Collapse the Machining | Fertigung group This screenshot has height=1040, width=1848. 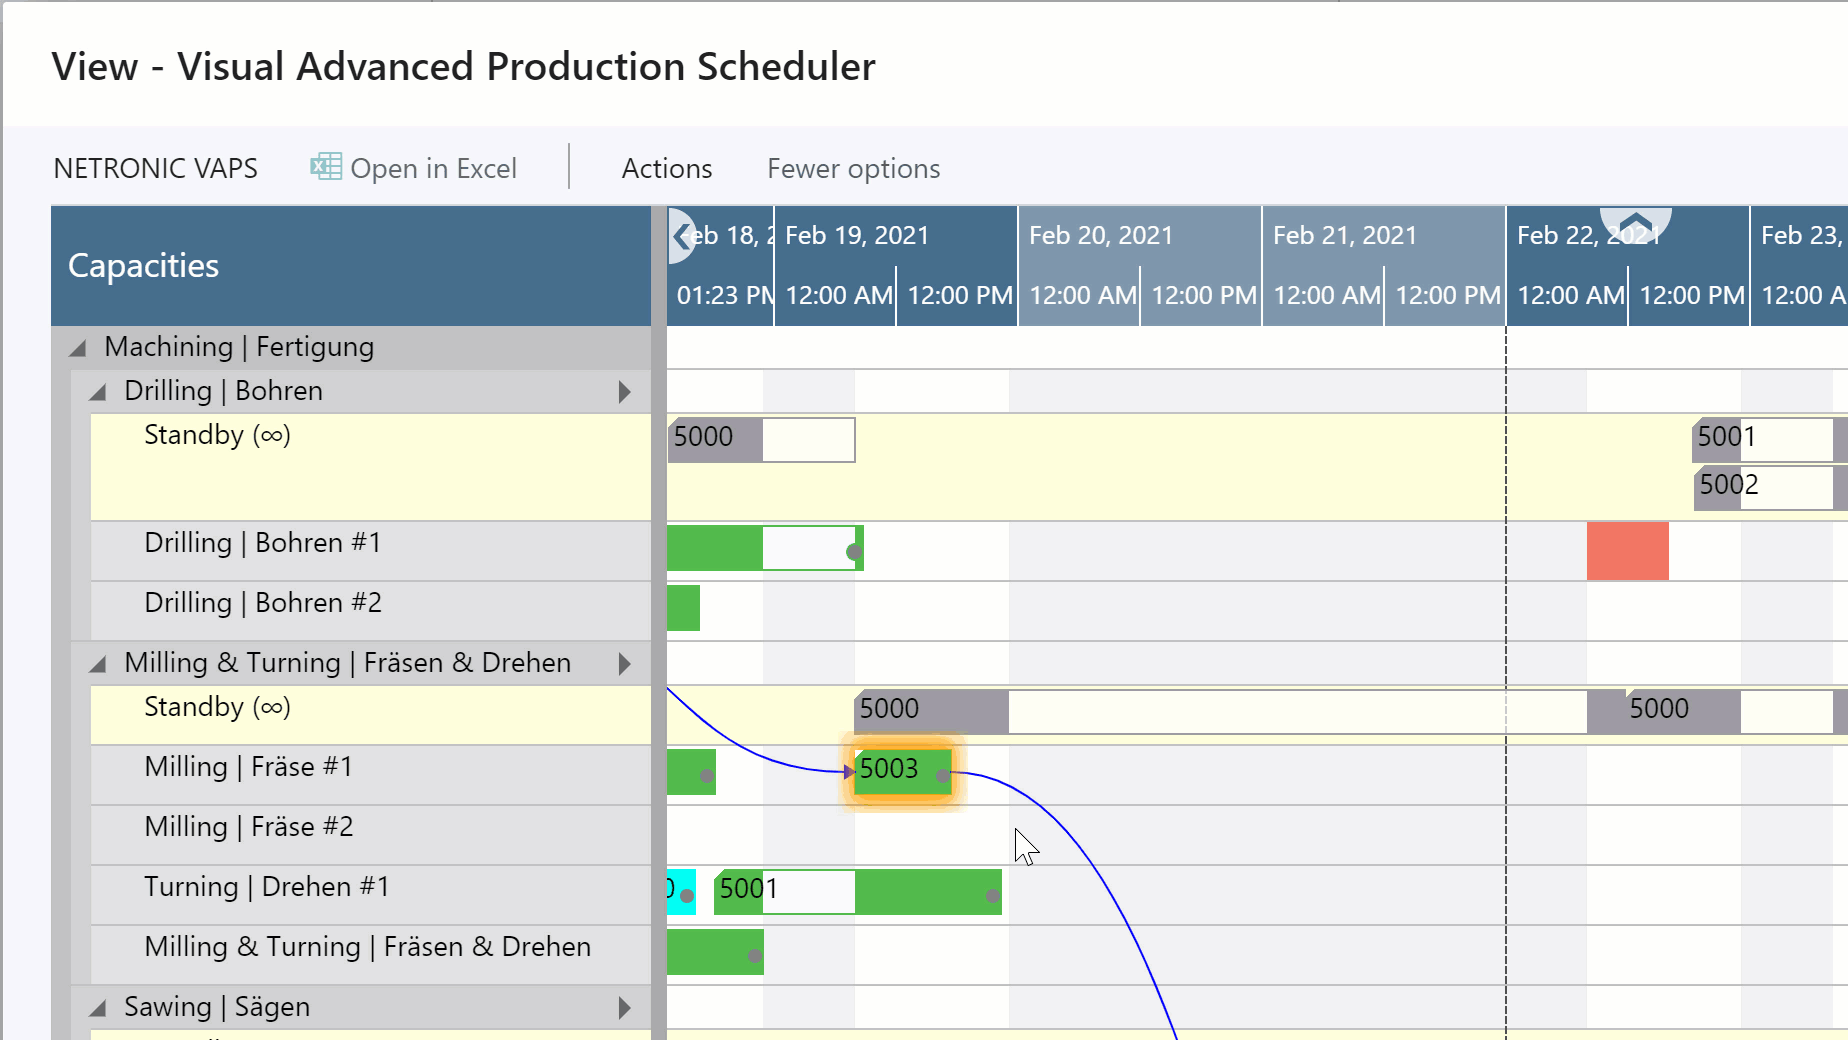click(x=77, y=347)
